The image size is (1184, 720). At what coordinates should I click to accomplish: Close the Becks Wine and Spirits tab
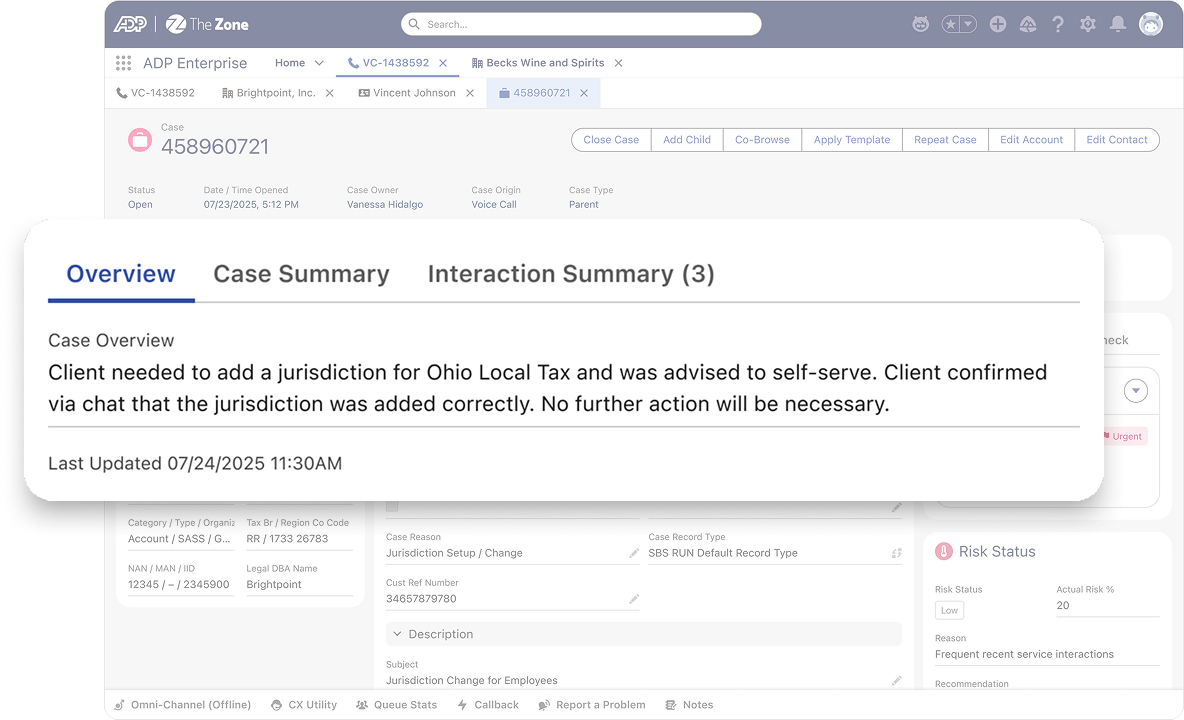coord(618,63)
